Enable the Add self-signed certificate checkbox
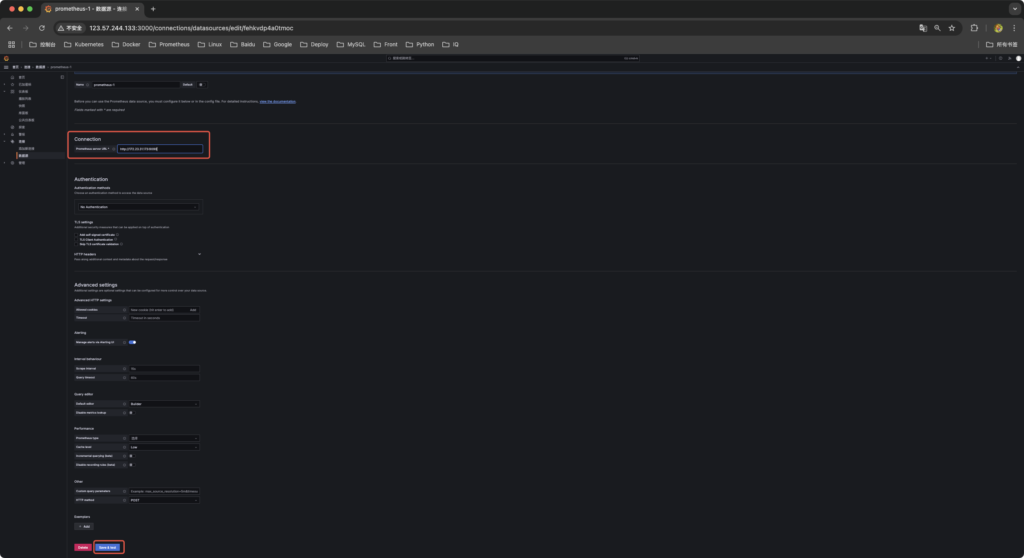 (x=77, y=235)
